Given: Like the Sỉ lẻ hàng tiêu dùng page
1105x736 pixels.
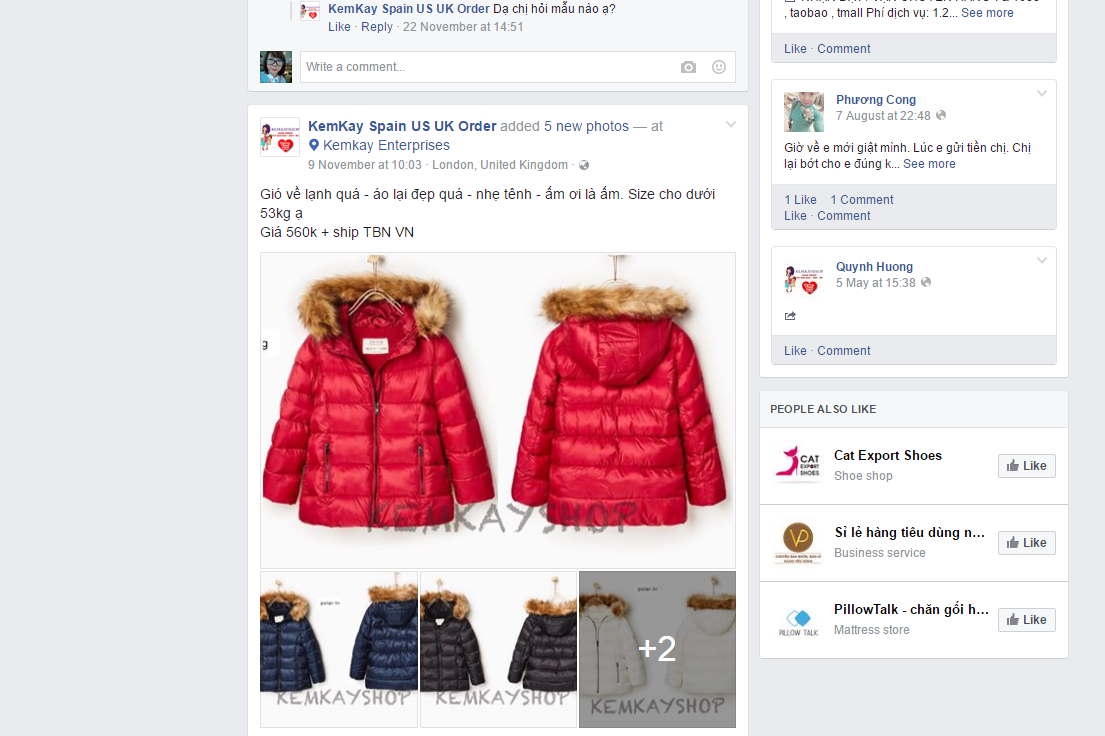Looking at the screenshot, I should pos(1026,542).
